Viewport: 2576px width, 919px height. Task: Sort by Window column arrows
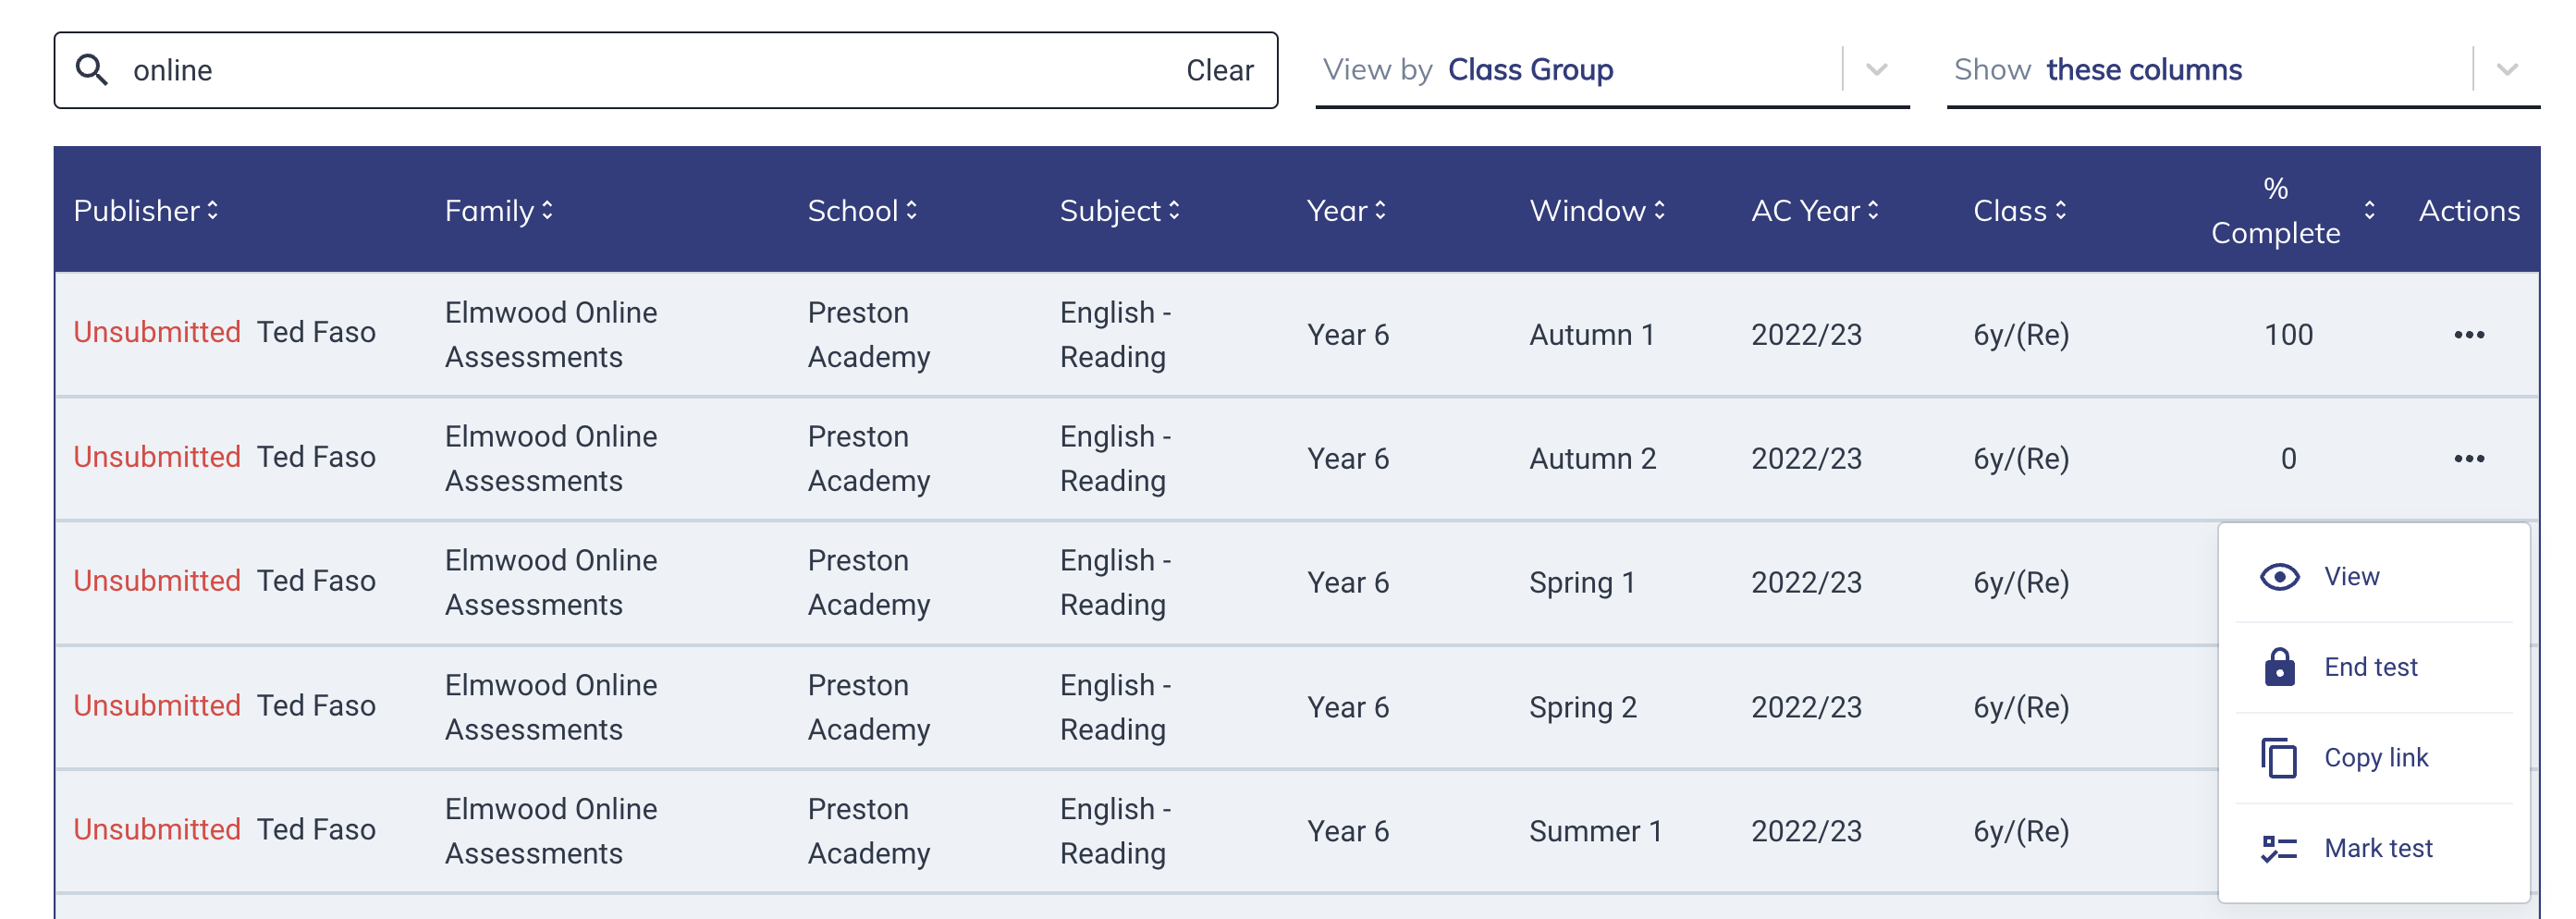pyautogui.click(x=1659, y=210)
